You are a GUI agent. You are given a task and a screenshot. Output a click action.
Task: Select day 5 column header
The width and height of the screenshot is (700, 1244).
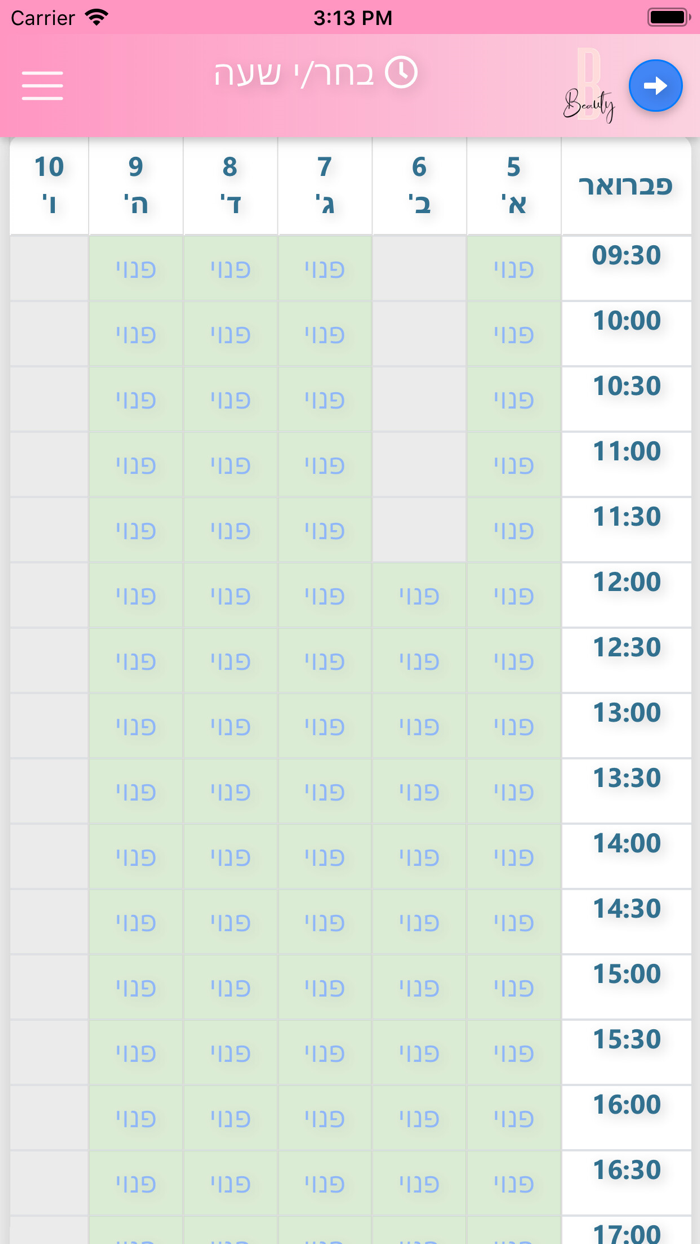click(514, 186)
